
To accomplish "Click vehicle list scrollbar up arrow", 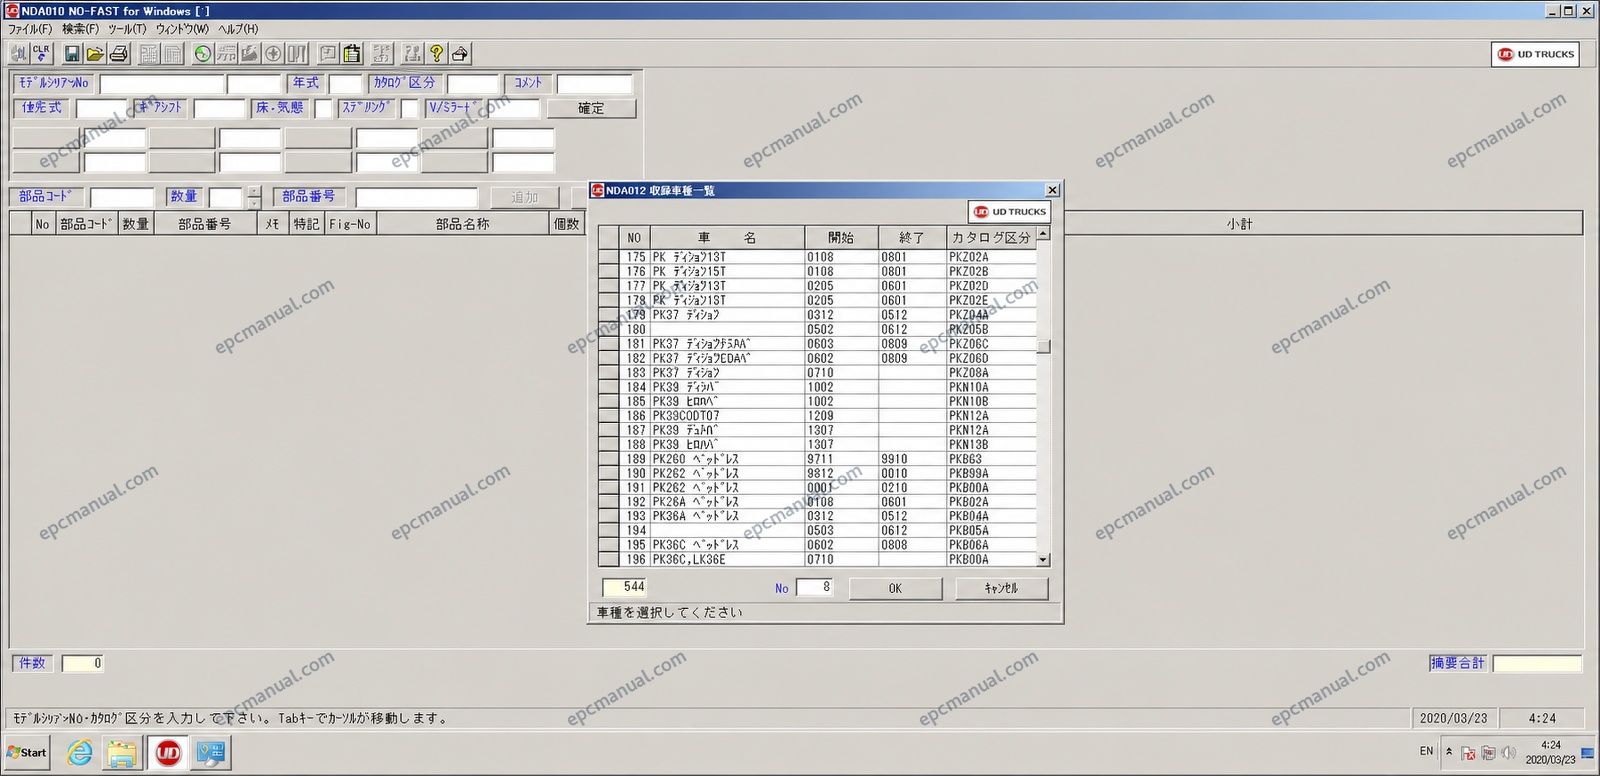I will pos(1043,233).
